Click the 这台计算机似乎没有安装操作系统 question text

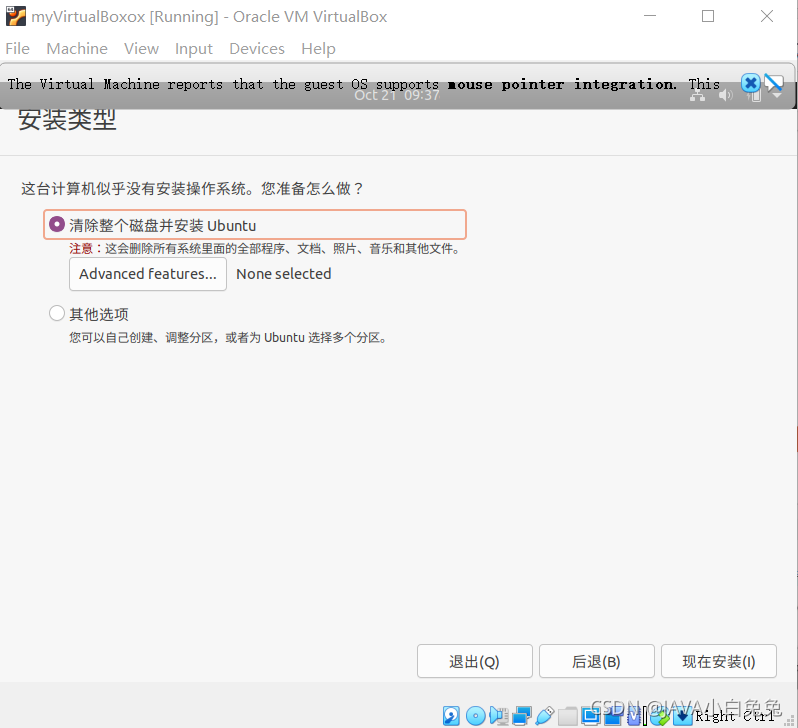tap(192, 189)
